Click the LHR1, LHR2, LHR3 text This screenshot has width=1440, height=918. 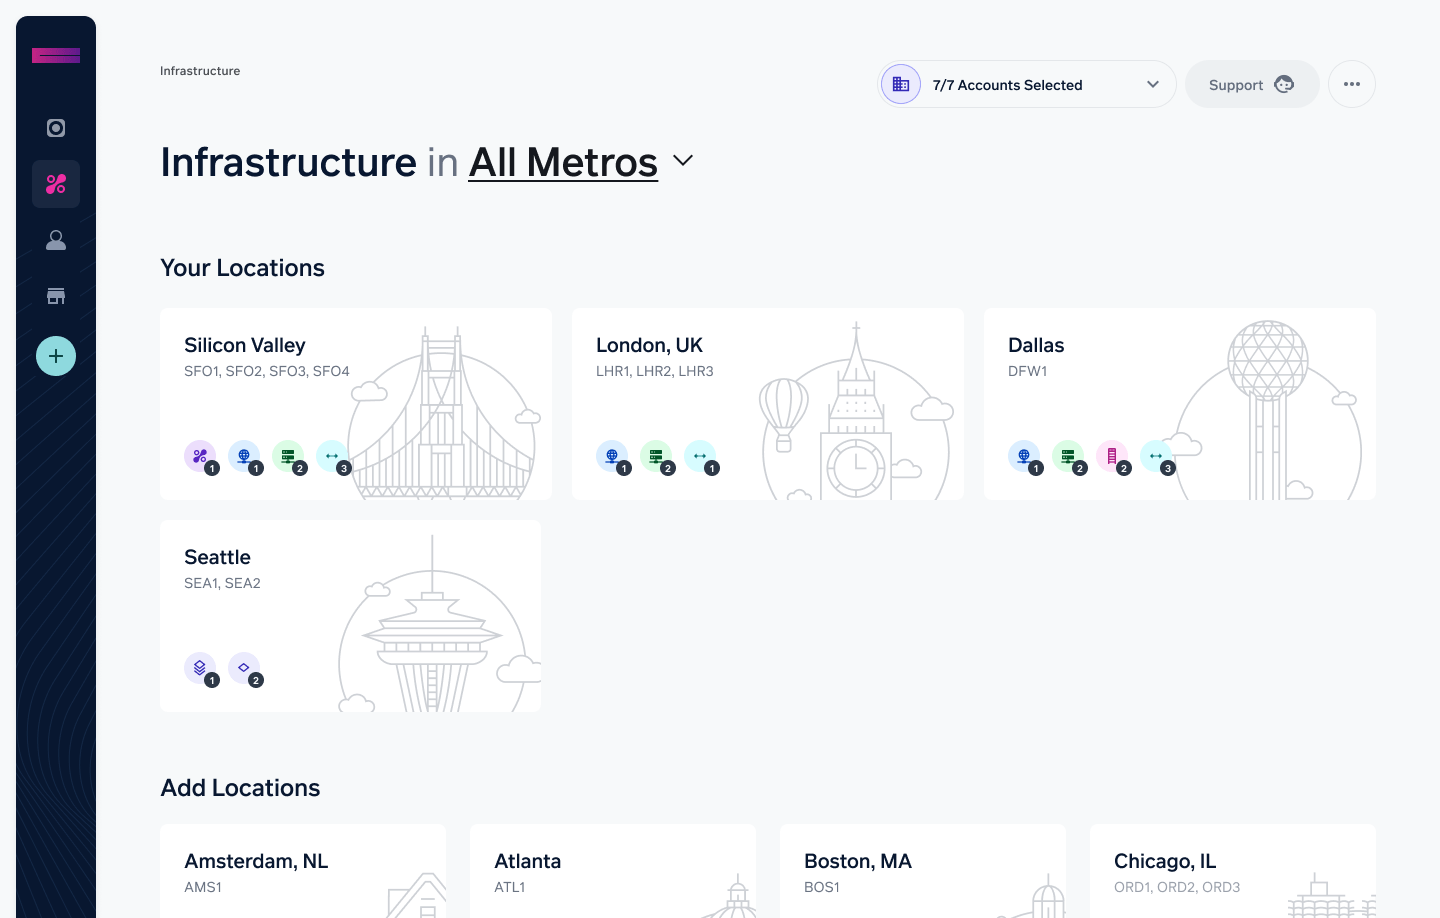(655, 371)
